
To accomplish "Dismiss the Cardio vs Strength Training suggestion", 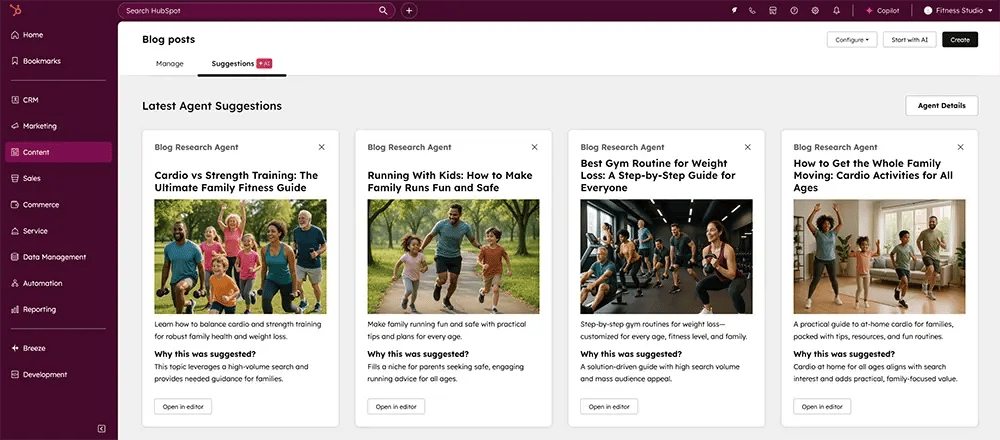I will pos(321,147).
